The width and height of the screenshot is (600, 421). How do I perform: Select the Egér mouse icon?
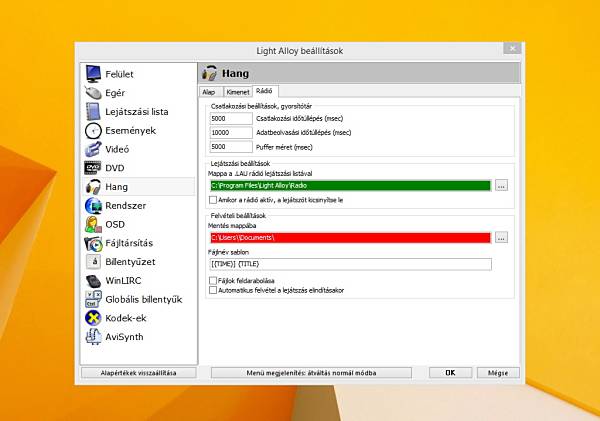click(x=93, y=93)
